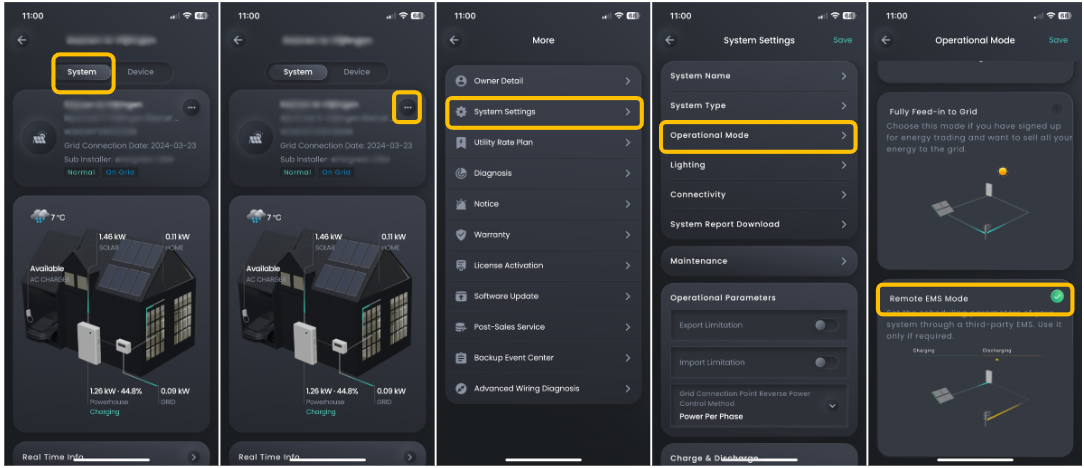
Task: Click the Warranty shield icon
Action: [x=461, y=235]
